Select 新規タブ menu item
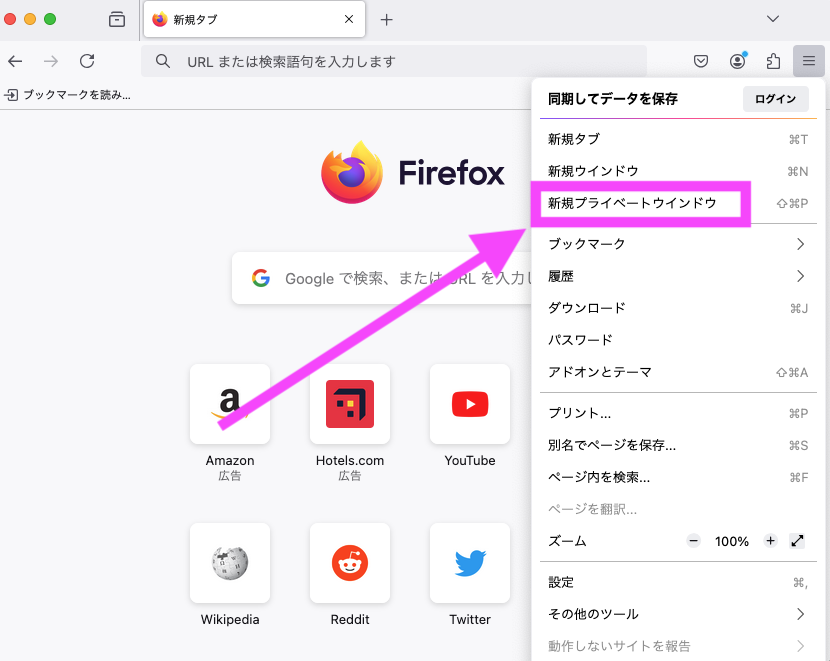Screen dimensions: 830x661 click(678, 139)
